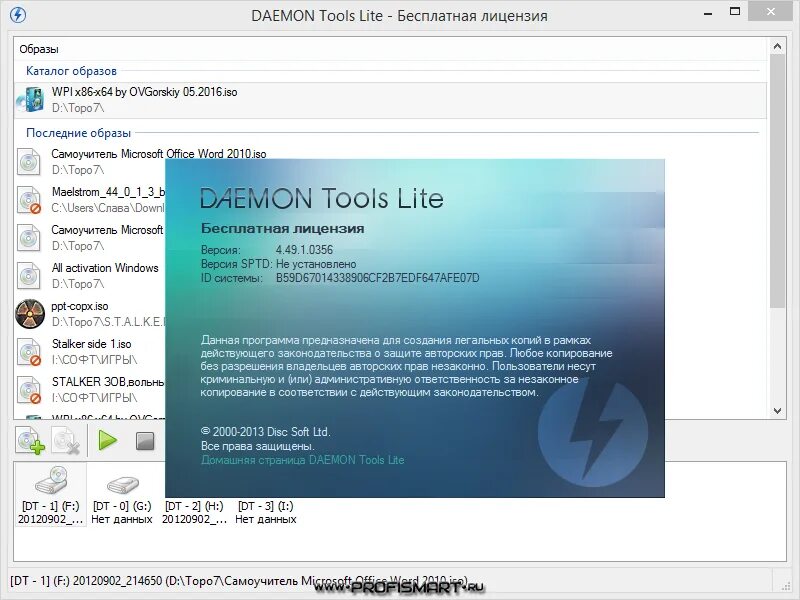The image size is (800, 600).
Task: Open Домашняя страница DAEMON Tools Lite link
Action: (303, 460)
